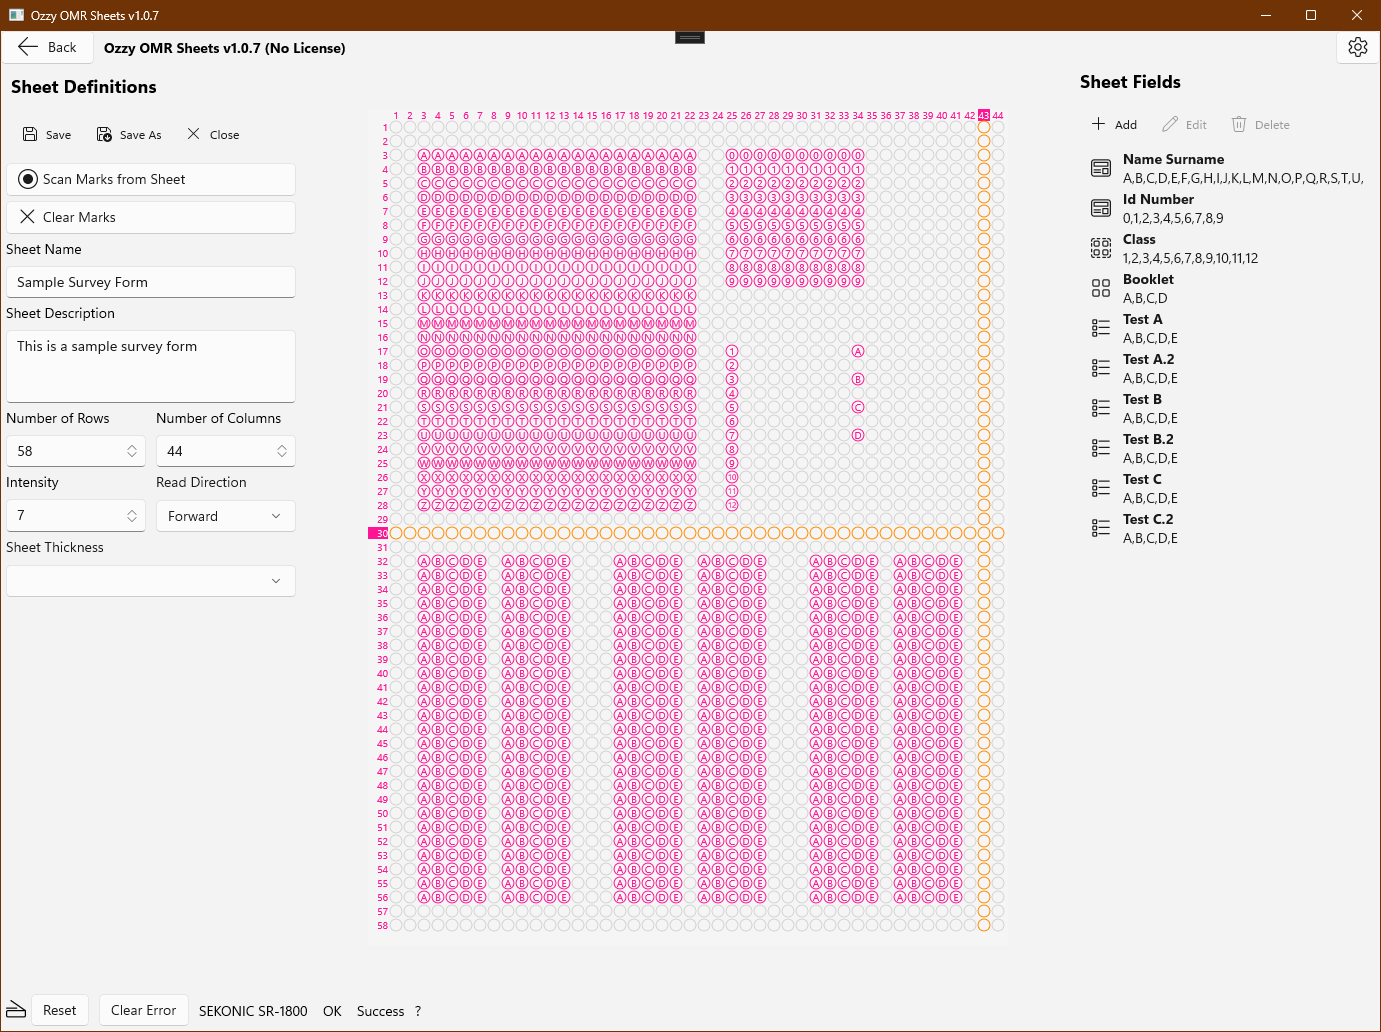Open the Read Direction dropdown
Image resolution: width=1381 pixels, height=1032 pixels.
(225, 516)
